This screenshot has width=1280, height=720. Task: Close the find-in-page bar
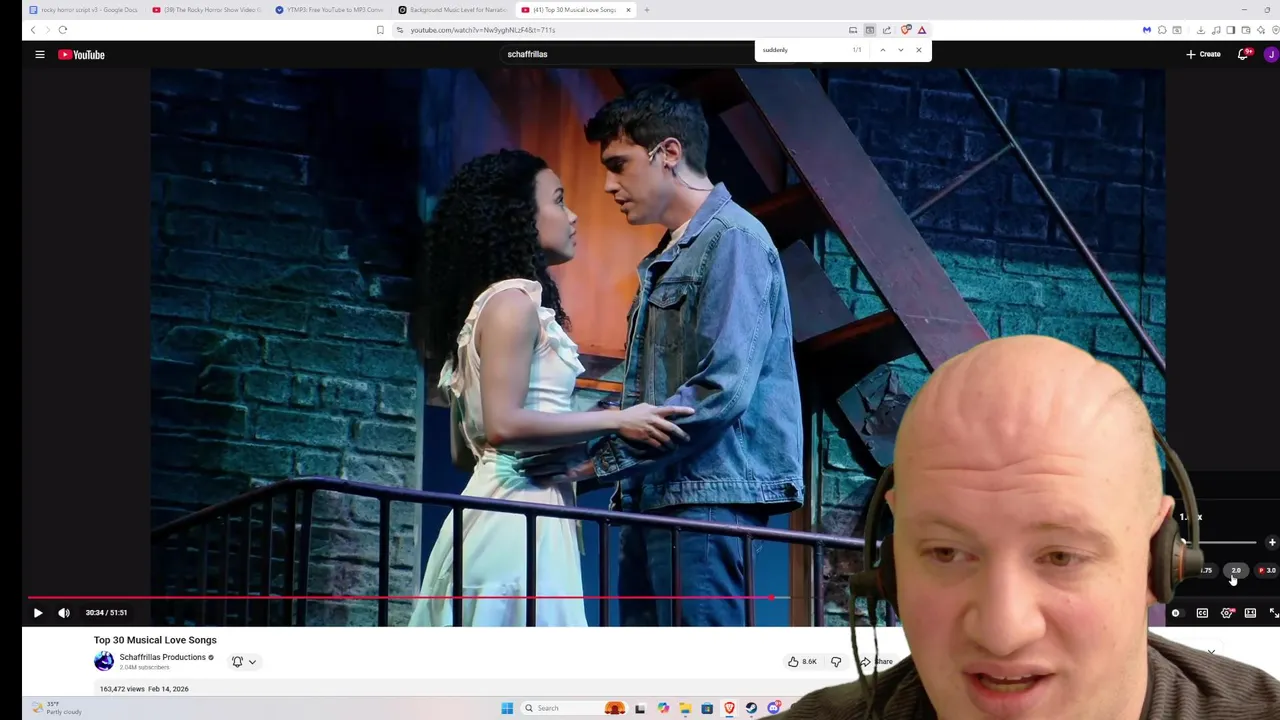pyautogui.click(x=918, y=50)
